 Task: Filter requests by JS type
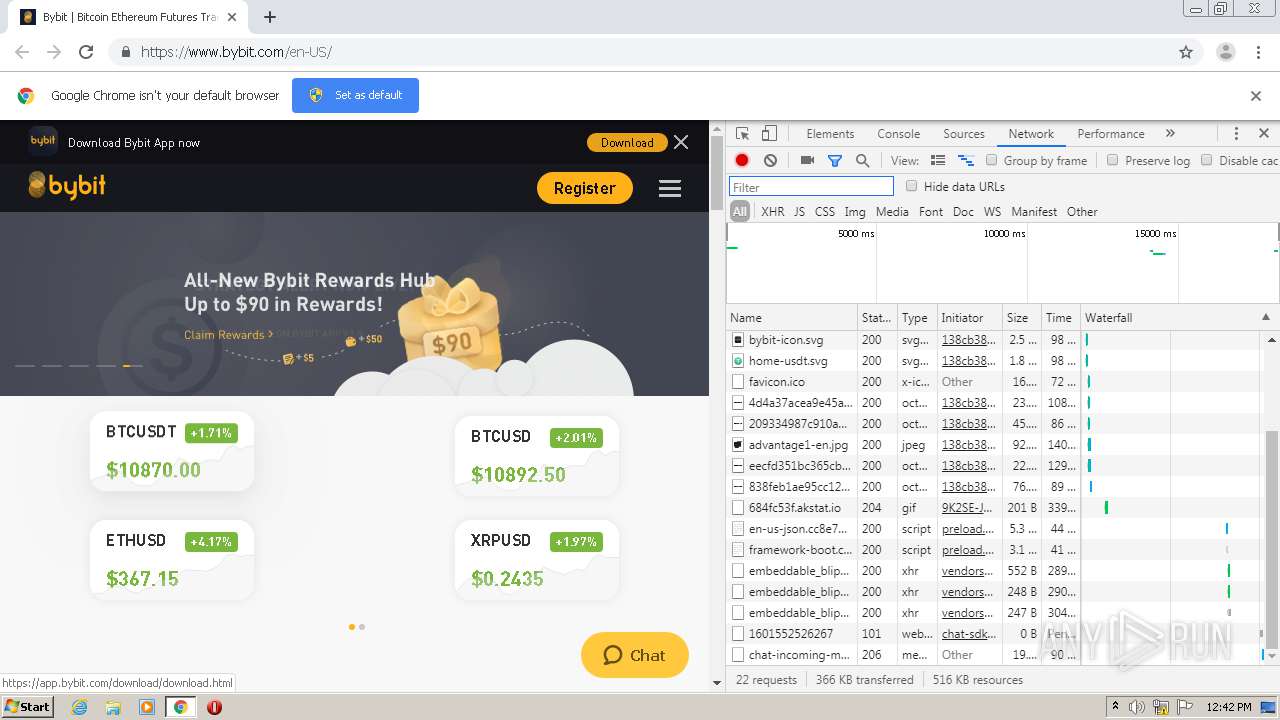point(799,212)
